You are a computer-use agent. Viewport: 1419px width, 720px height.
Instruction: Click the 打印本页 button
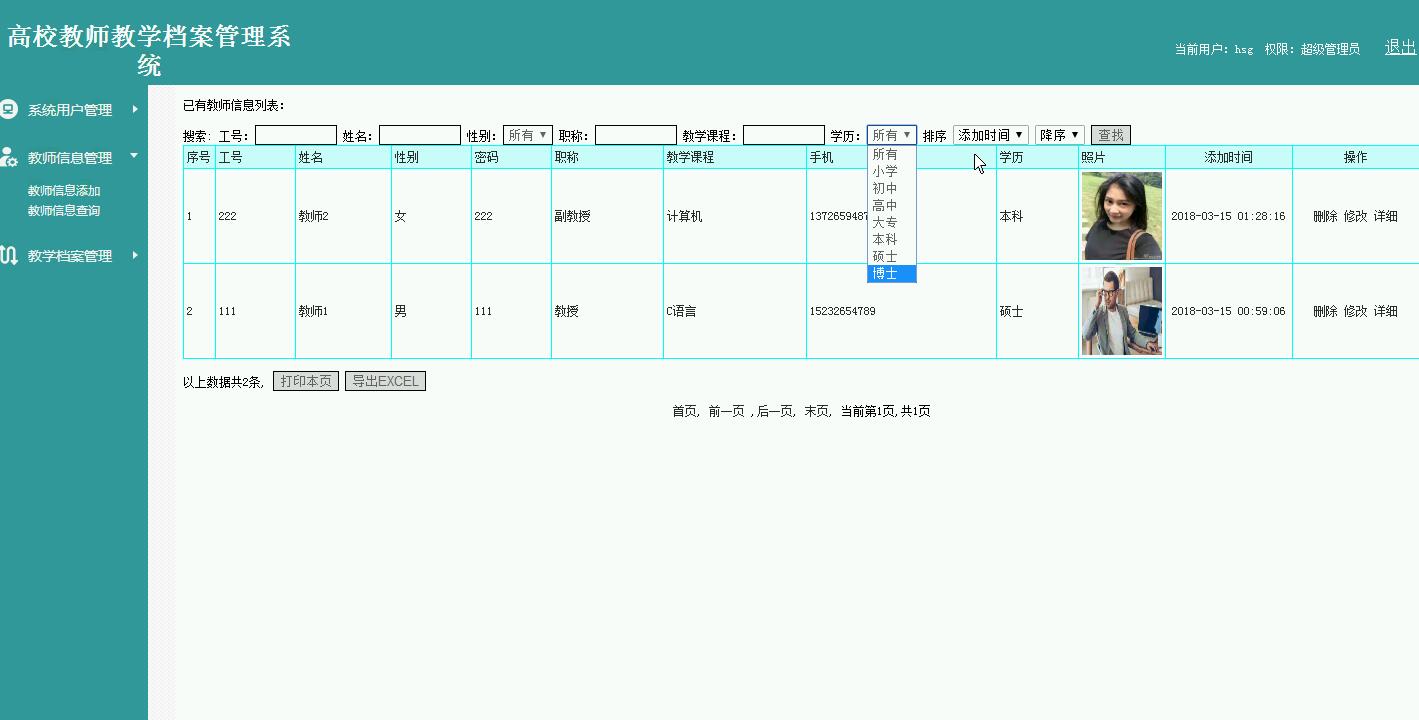coord(306,381)
